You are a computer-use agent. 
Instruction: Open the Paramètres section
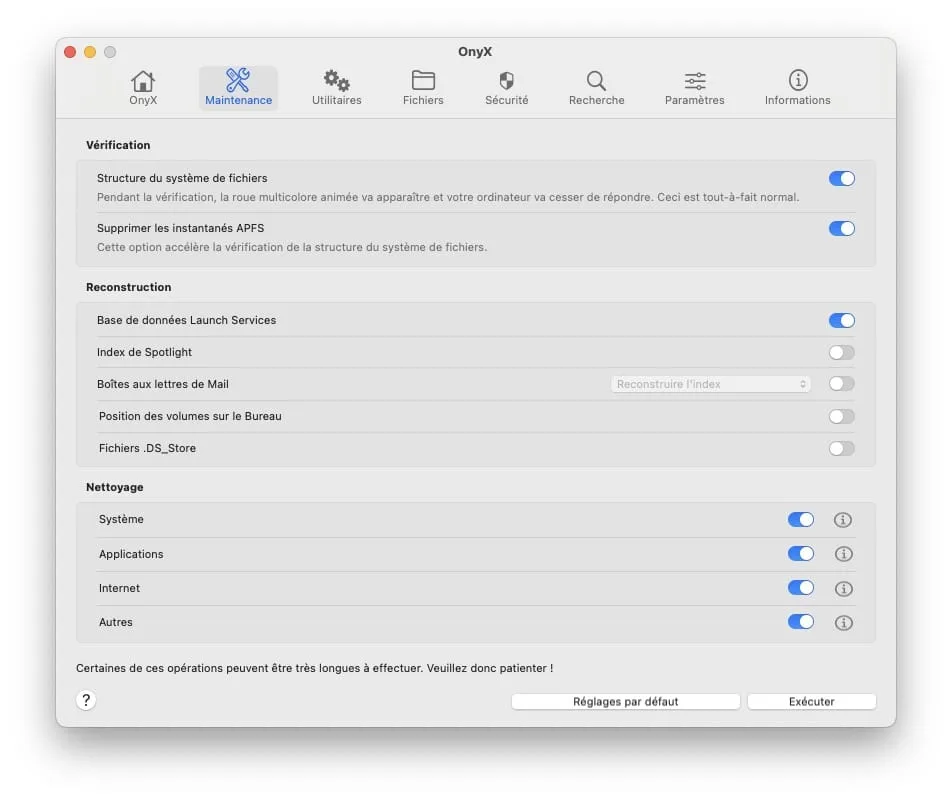tap(693, 86)
